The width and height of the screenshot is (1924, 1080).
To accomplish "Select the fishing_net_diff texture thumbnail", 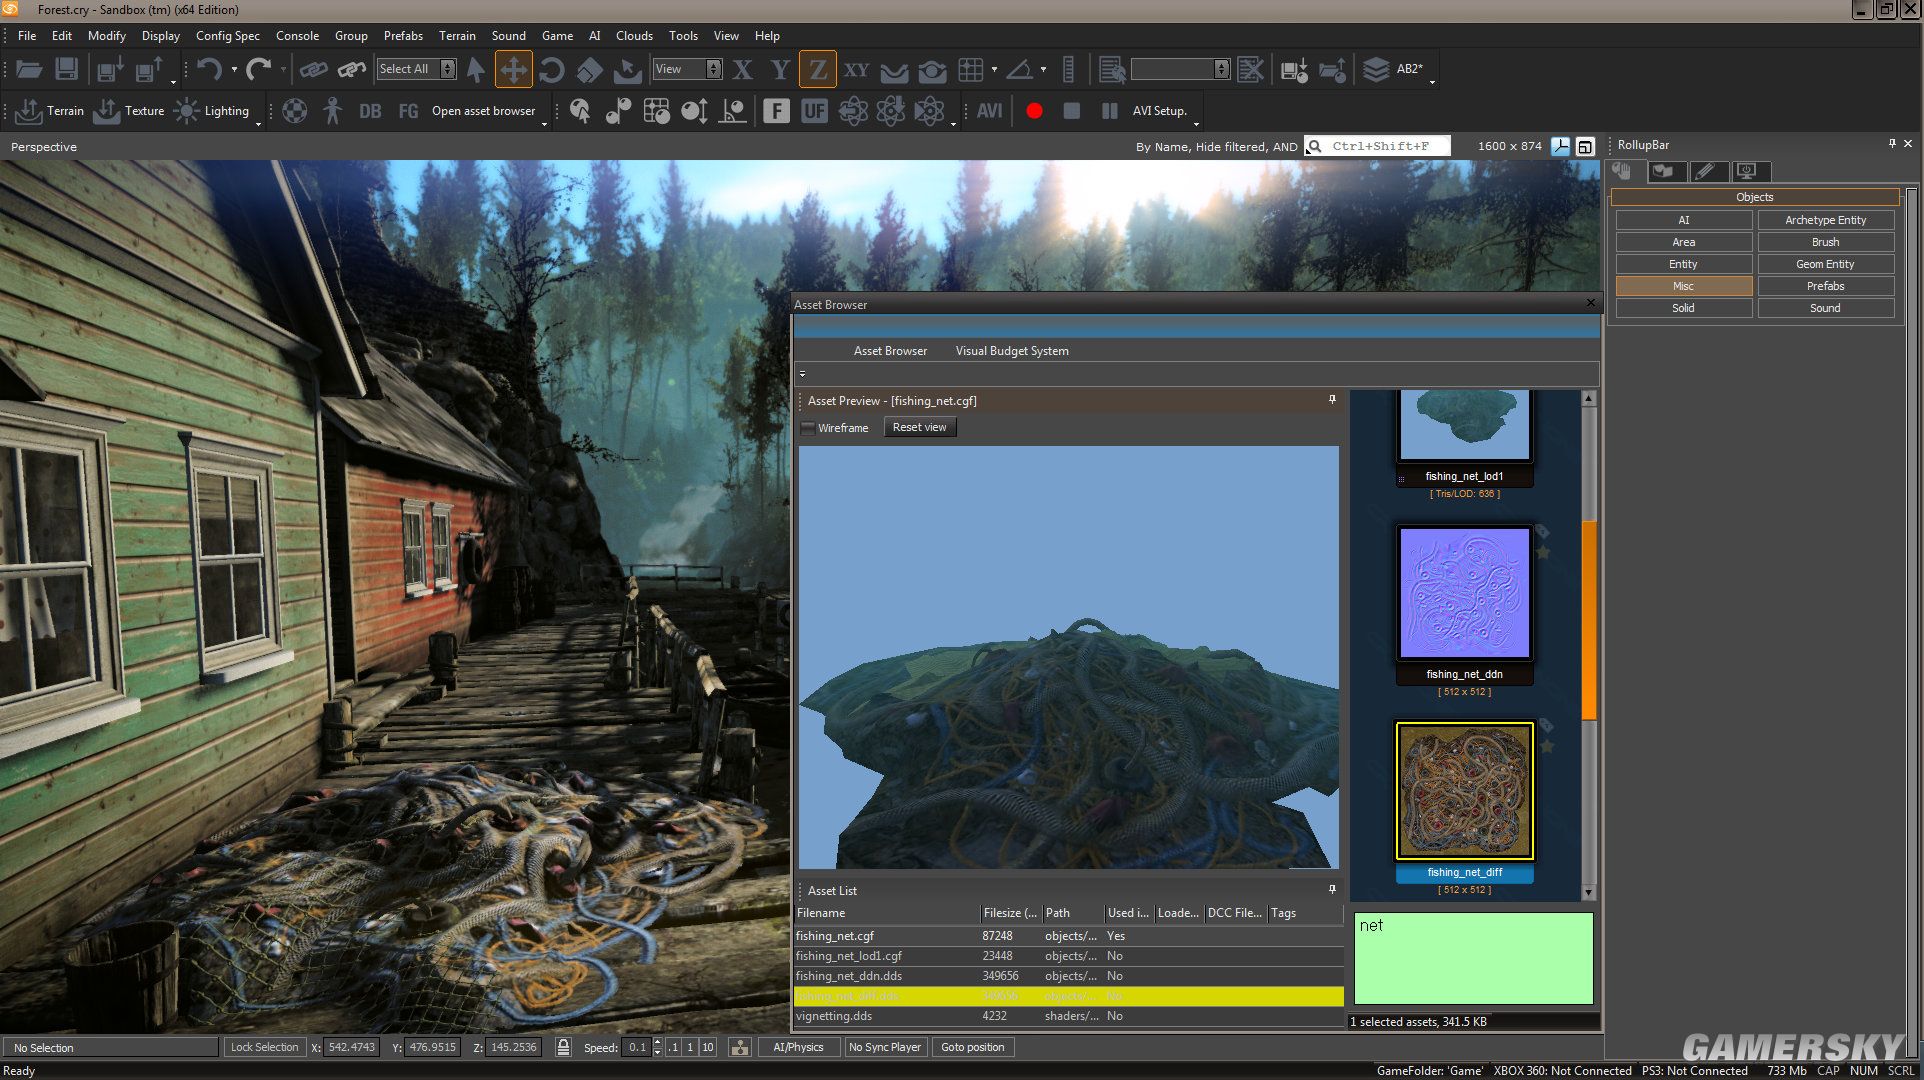I will click(x=1464, y=791).
